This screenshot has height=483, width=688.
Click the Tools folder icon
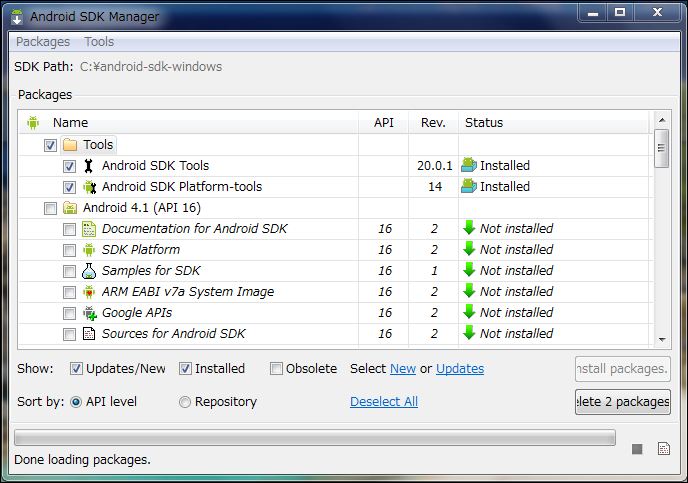(70, 145)
